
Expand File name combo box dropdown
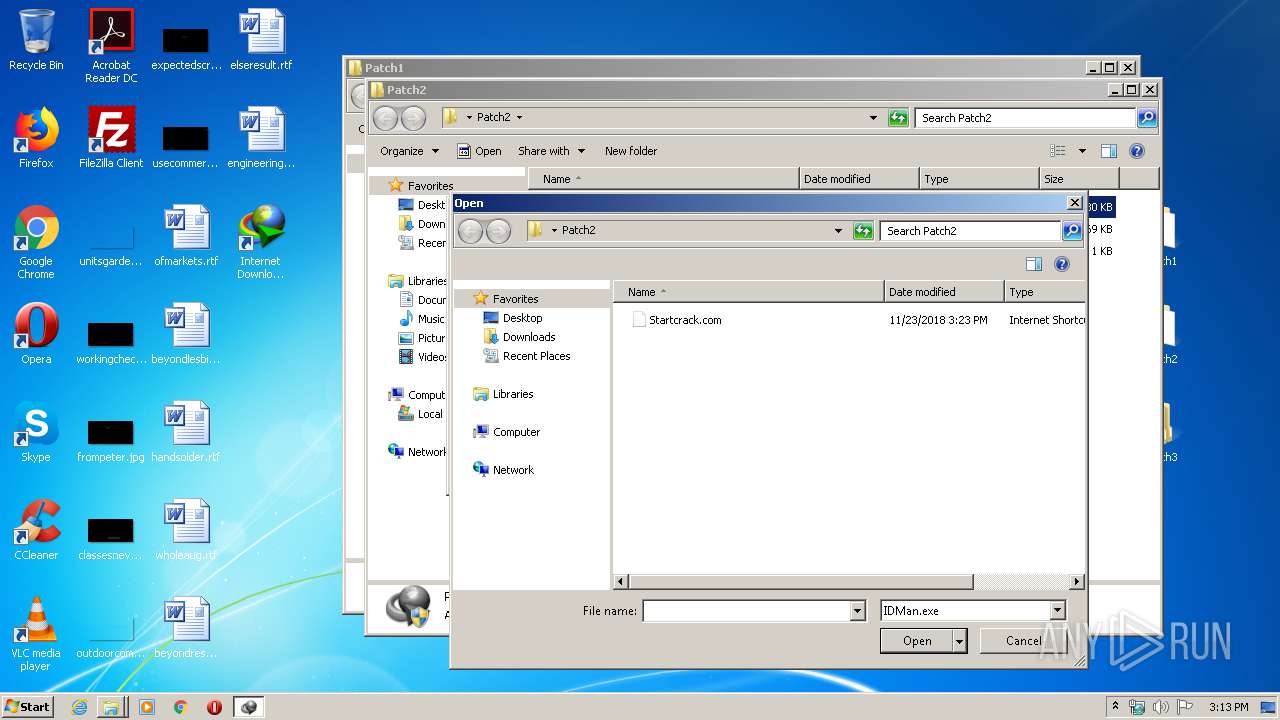[857, 611]
